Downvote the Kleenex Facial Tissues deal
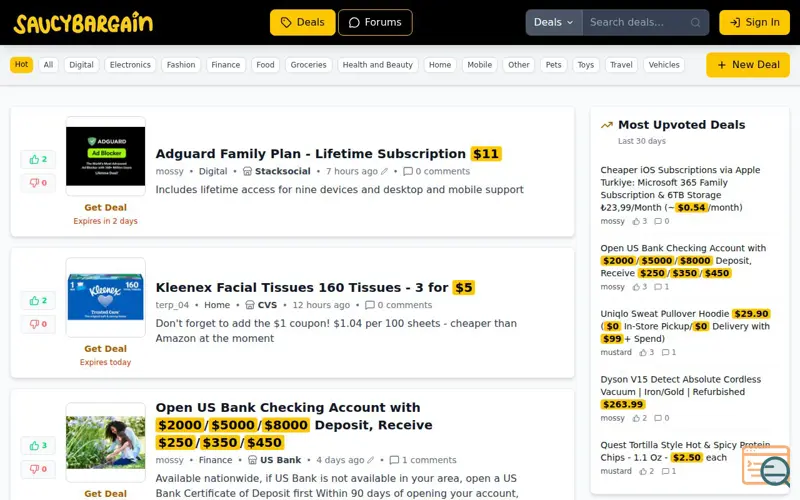Screen dimensions: 800x500 pos(38,324)
